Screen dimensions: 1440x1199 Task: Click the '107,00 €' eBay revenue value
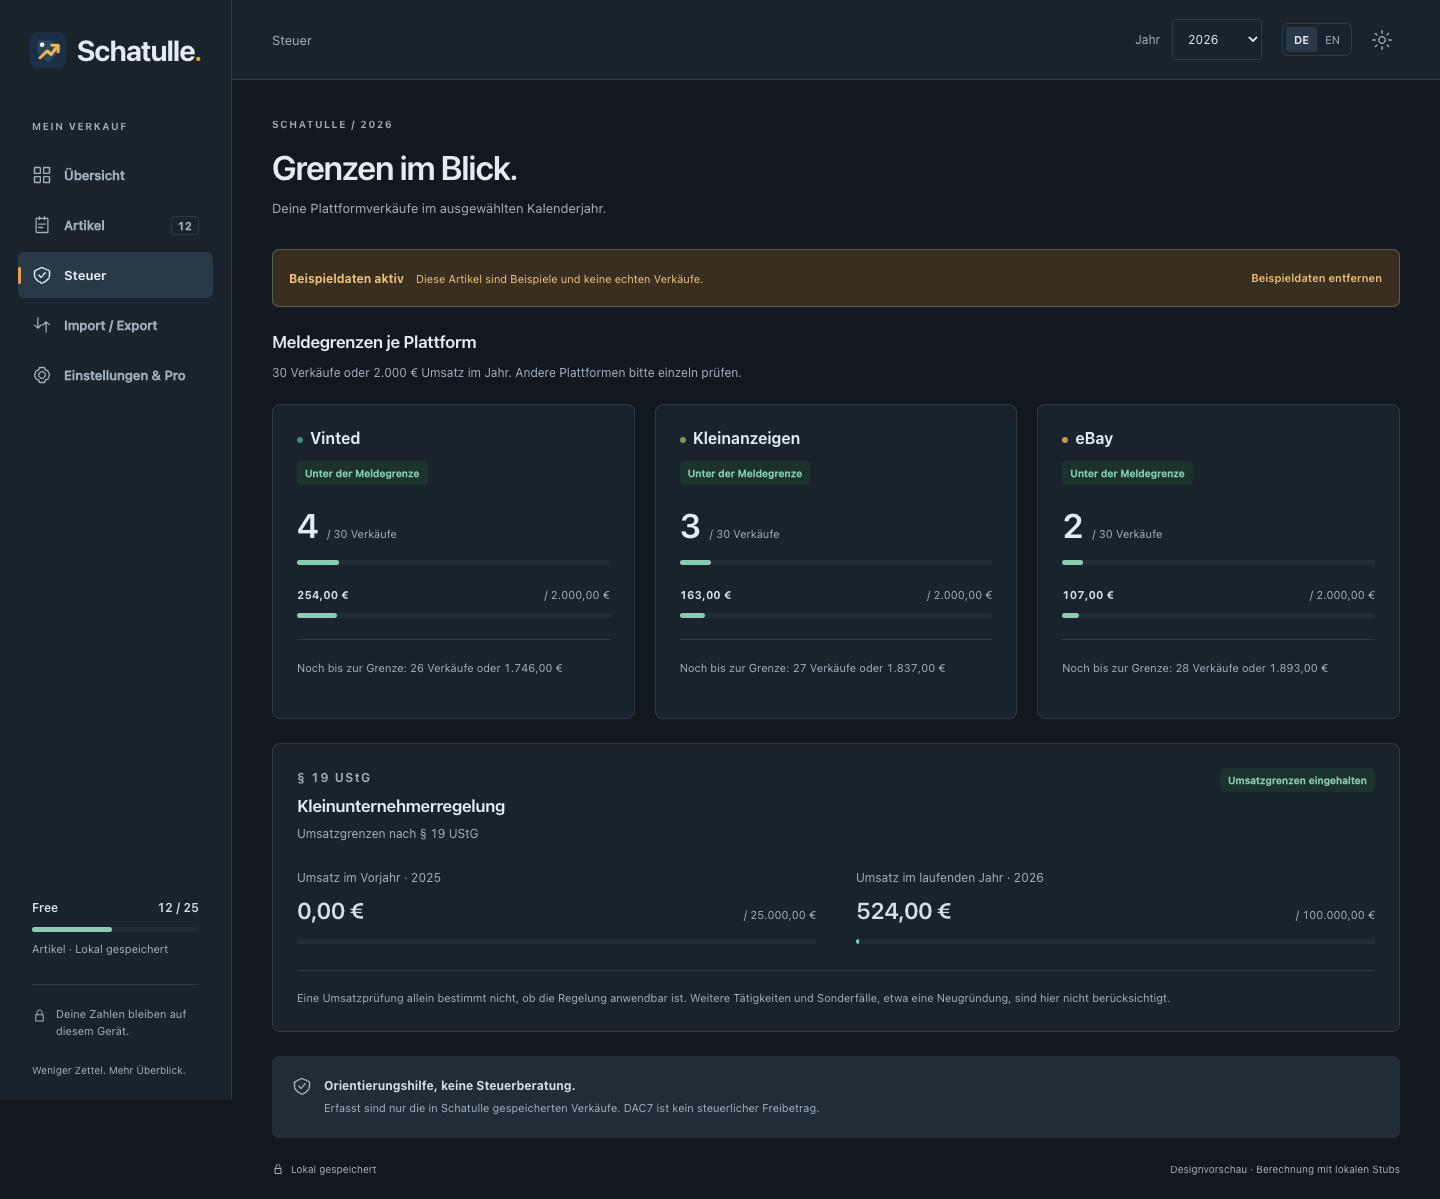pos(1088,595)
